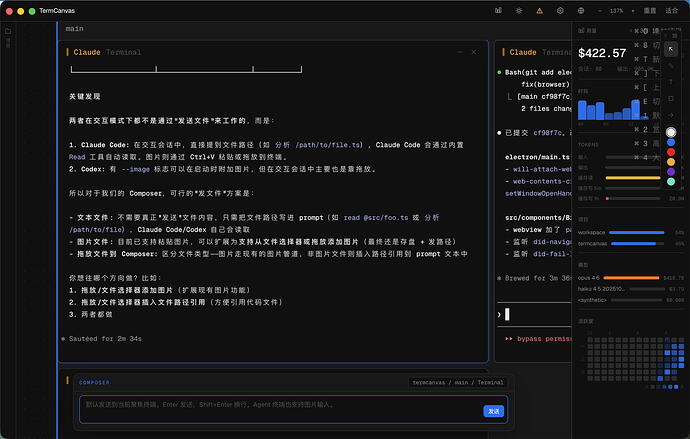The width and height of the screenshot is (690, 439).
Task: Toggle the light theme sun icon
Action: click(519, 11)
